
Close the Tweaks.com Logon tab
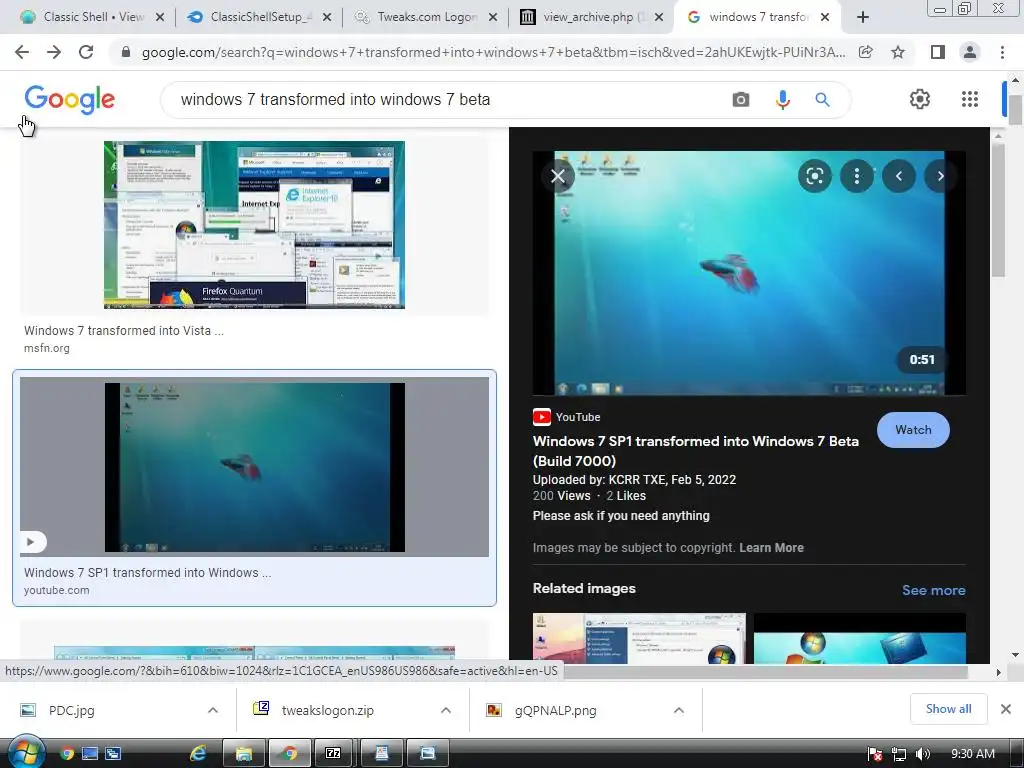pyautogui.click(x=493, y=17)
